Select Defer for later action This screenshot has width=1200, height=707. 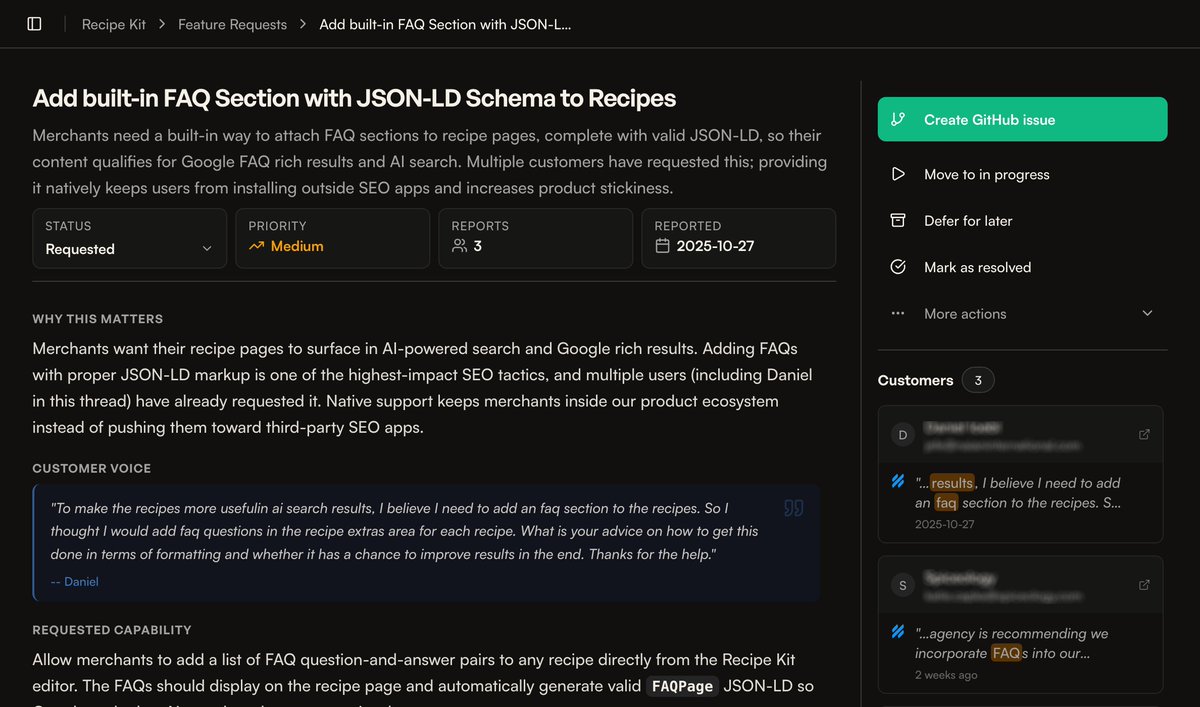point(1022,220)
